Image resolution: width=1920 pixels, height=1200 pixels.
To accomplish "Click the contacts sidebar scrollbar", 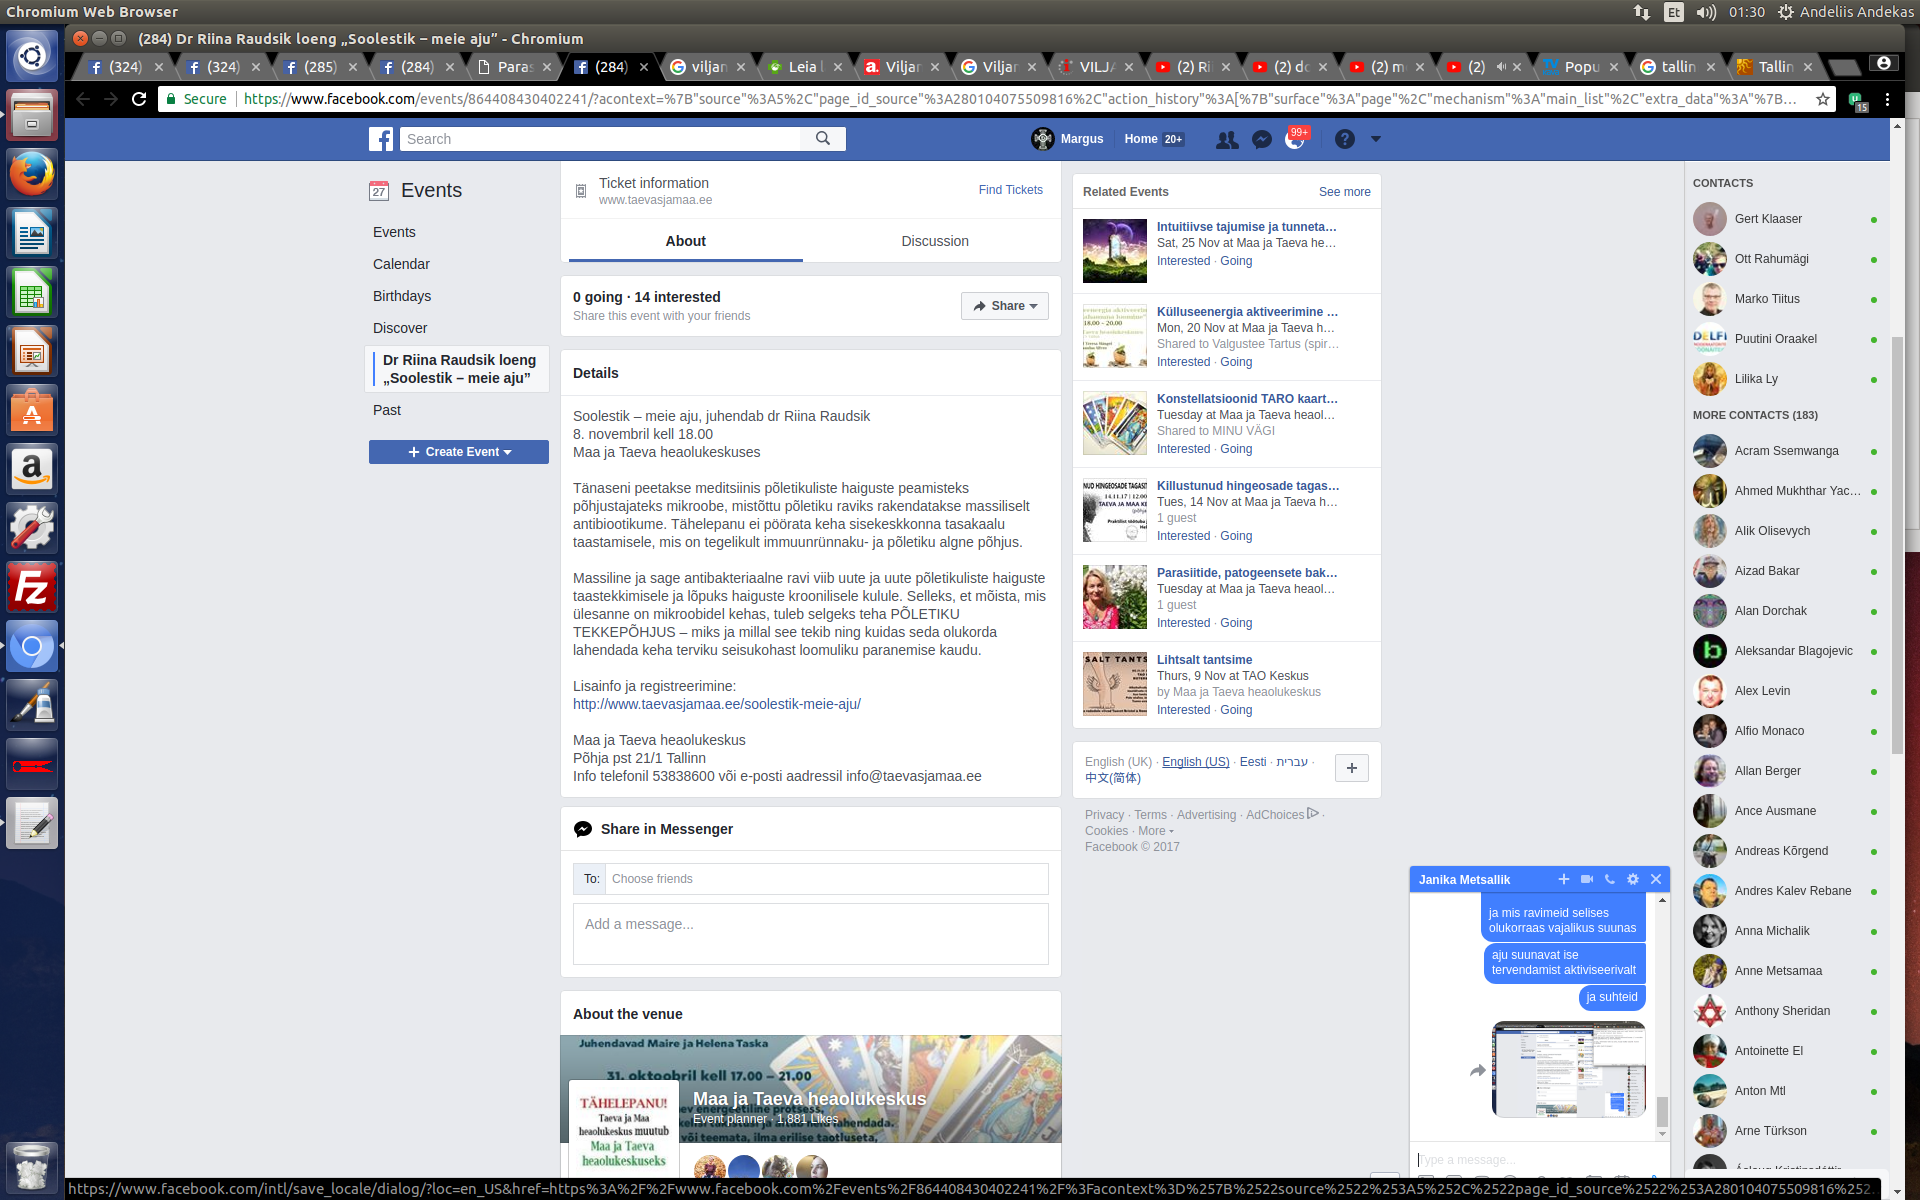I will pyautogui.click(x=1896, y=545).
